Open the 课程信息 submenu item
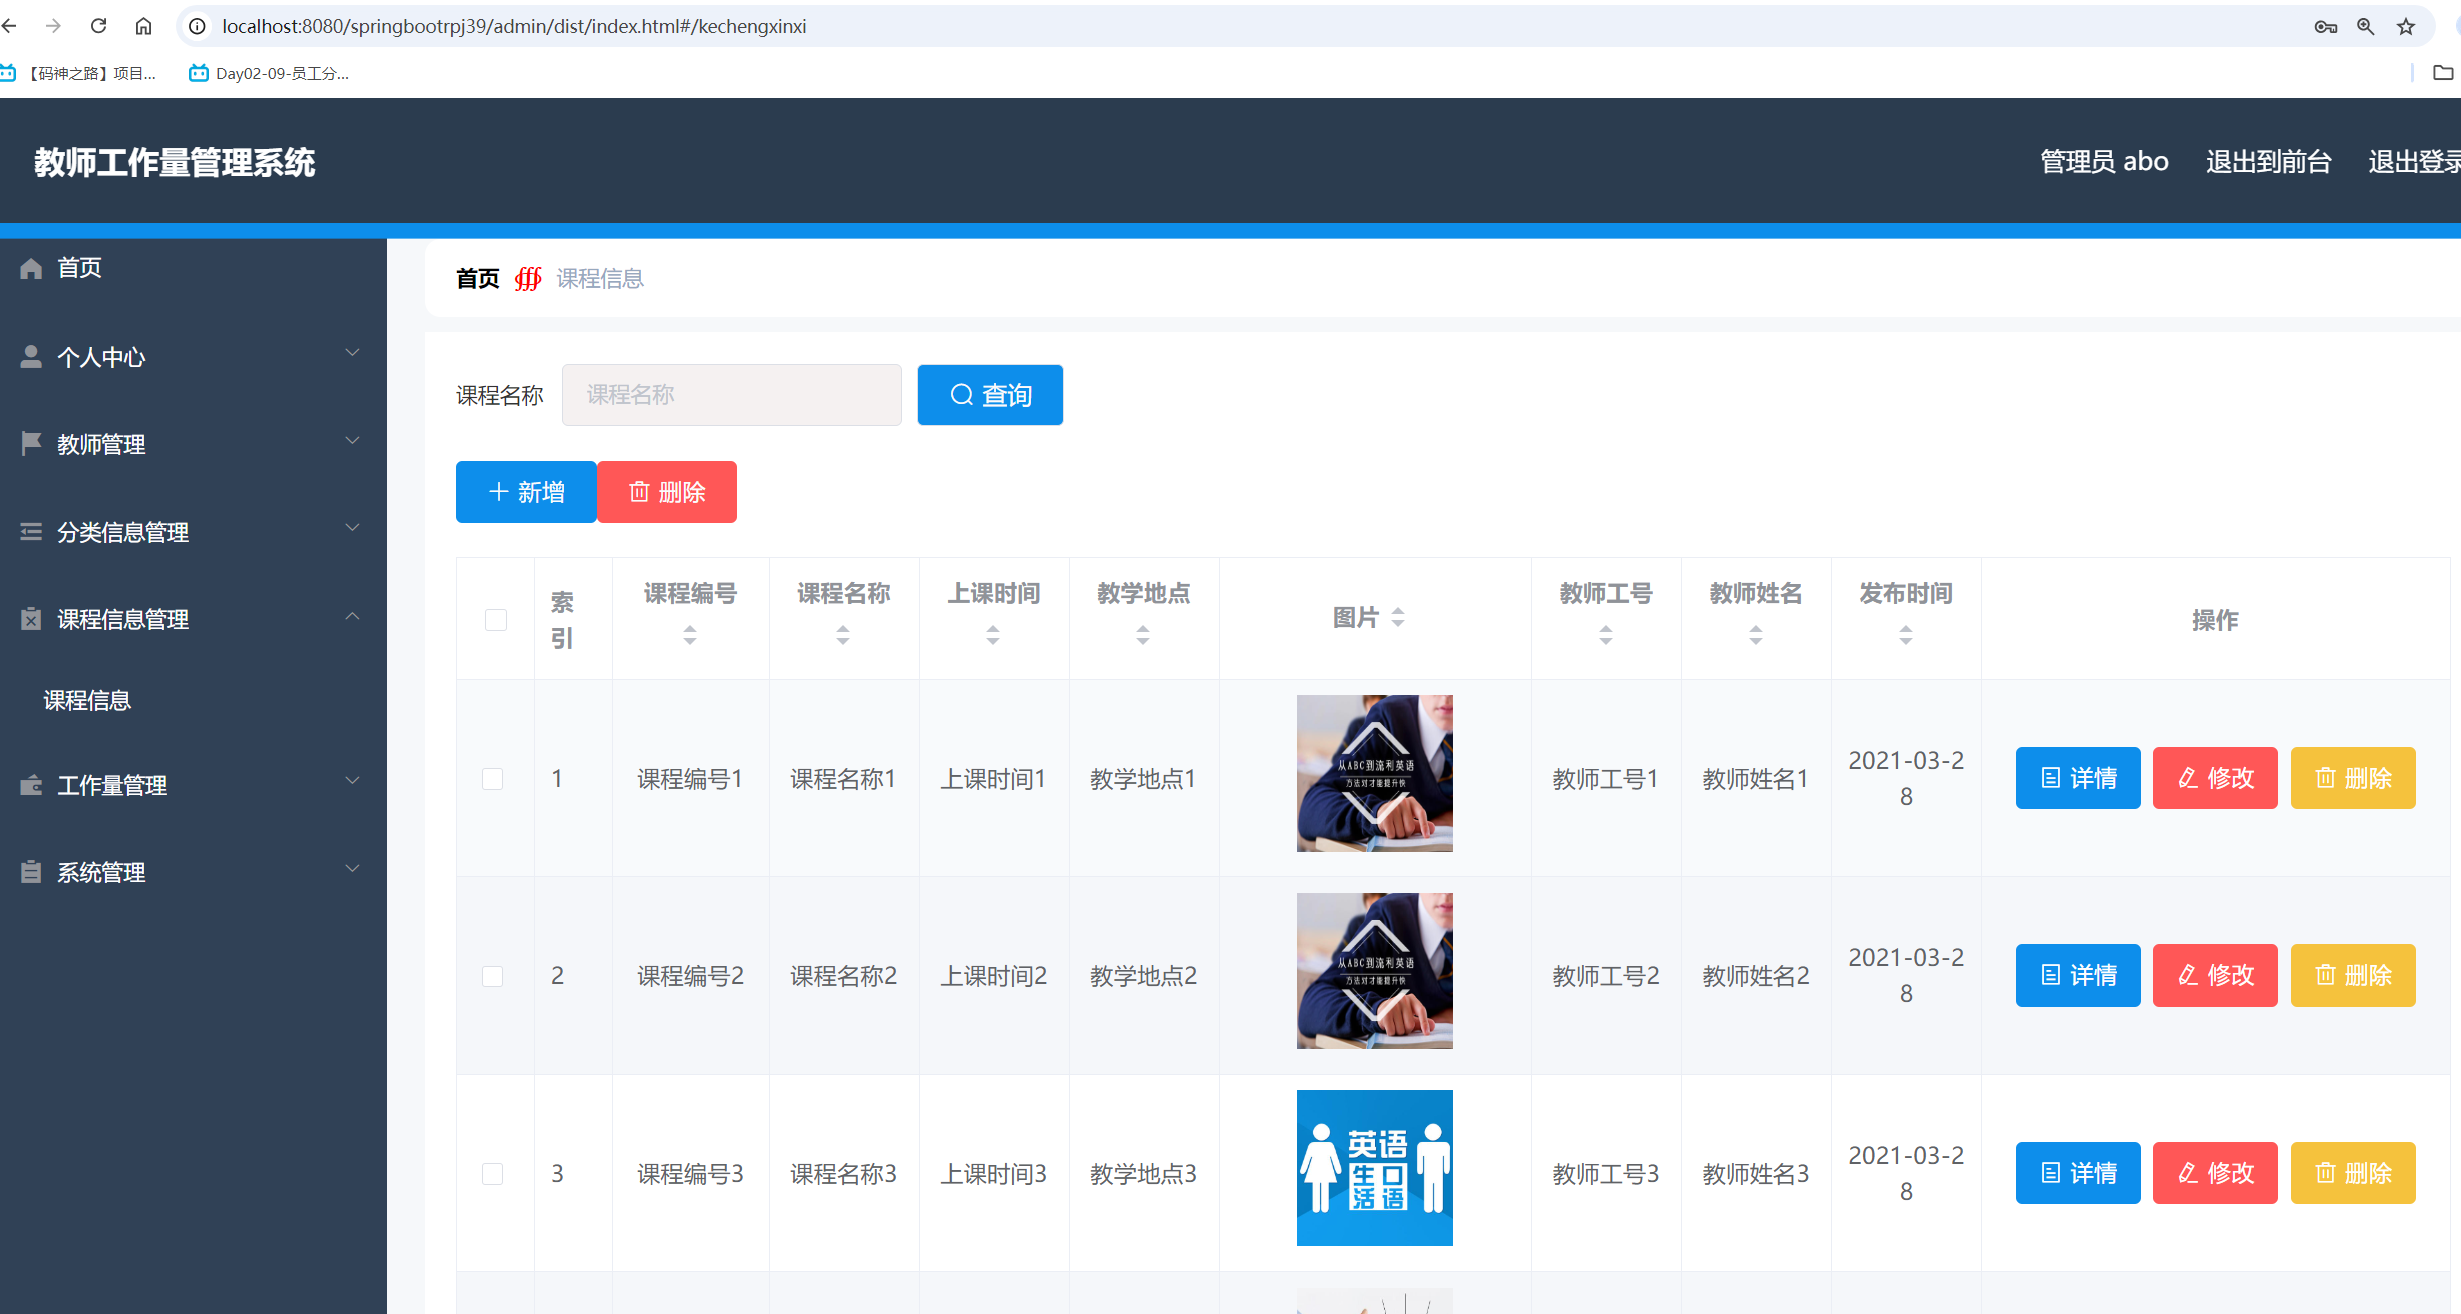The image size is (2461, 1314). (87, 701)
